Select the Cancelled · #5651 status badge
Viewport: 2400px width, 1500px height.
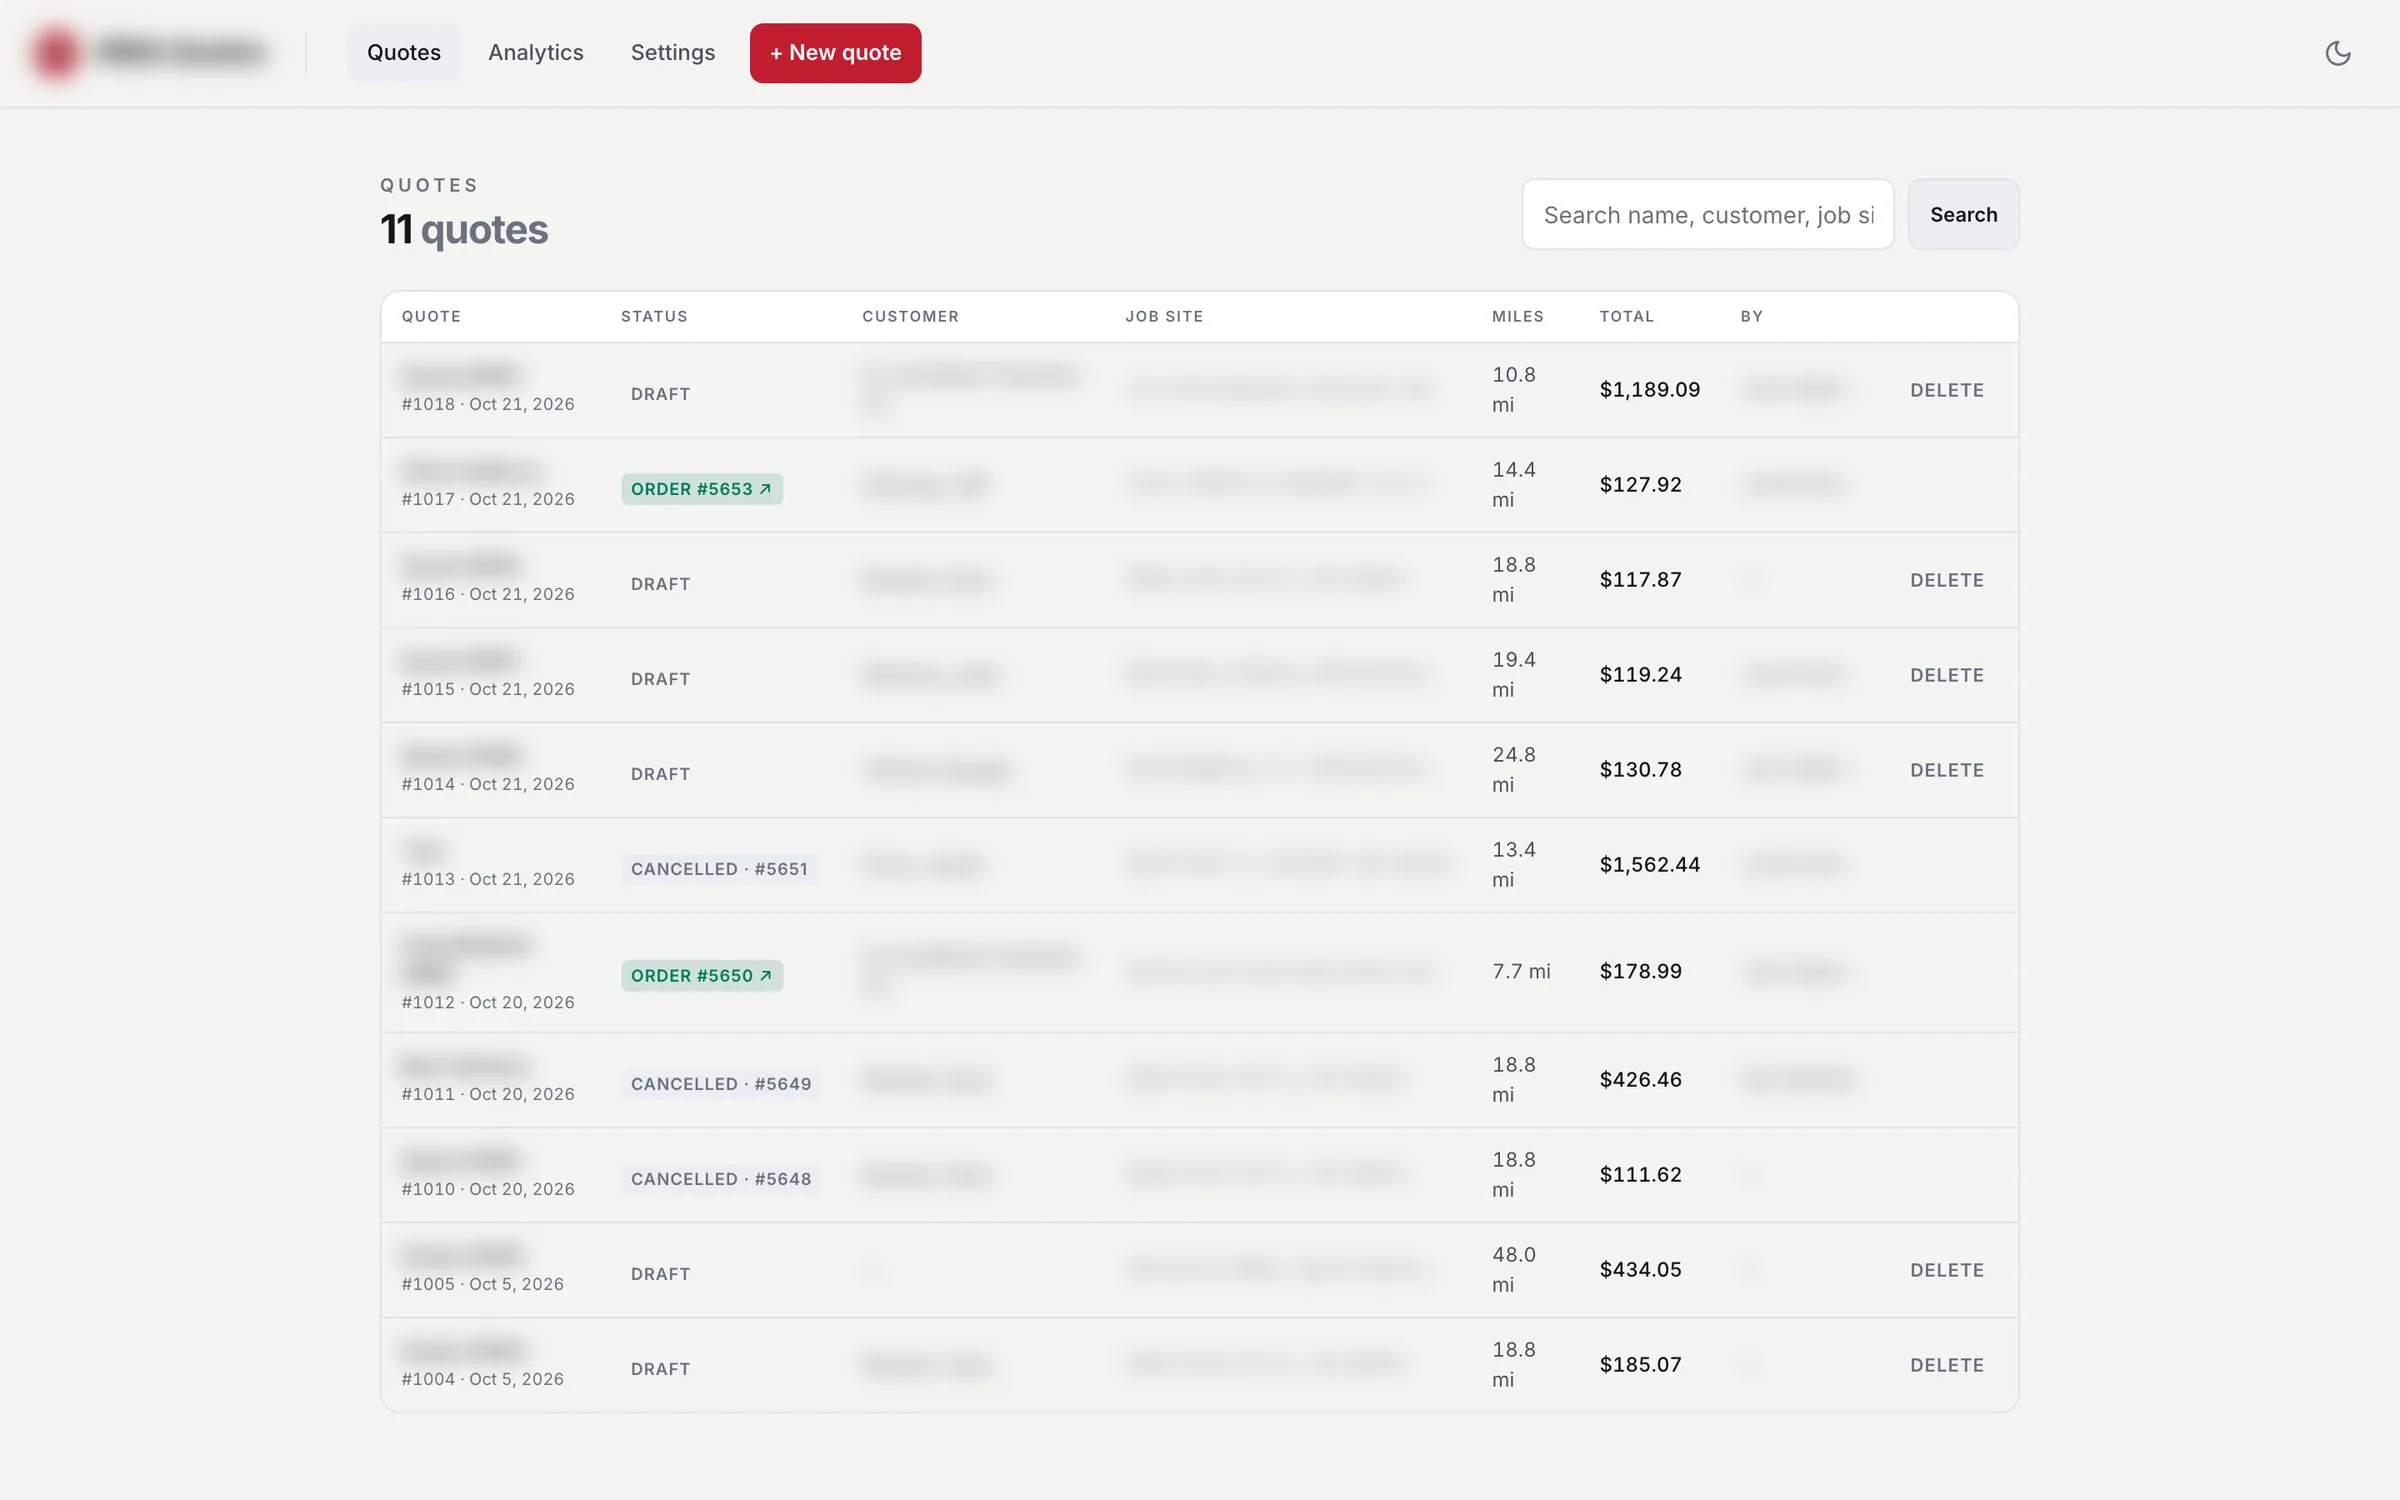click(x=719, y=869)
